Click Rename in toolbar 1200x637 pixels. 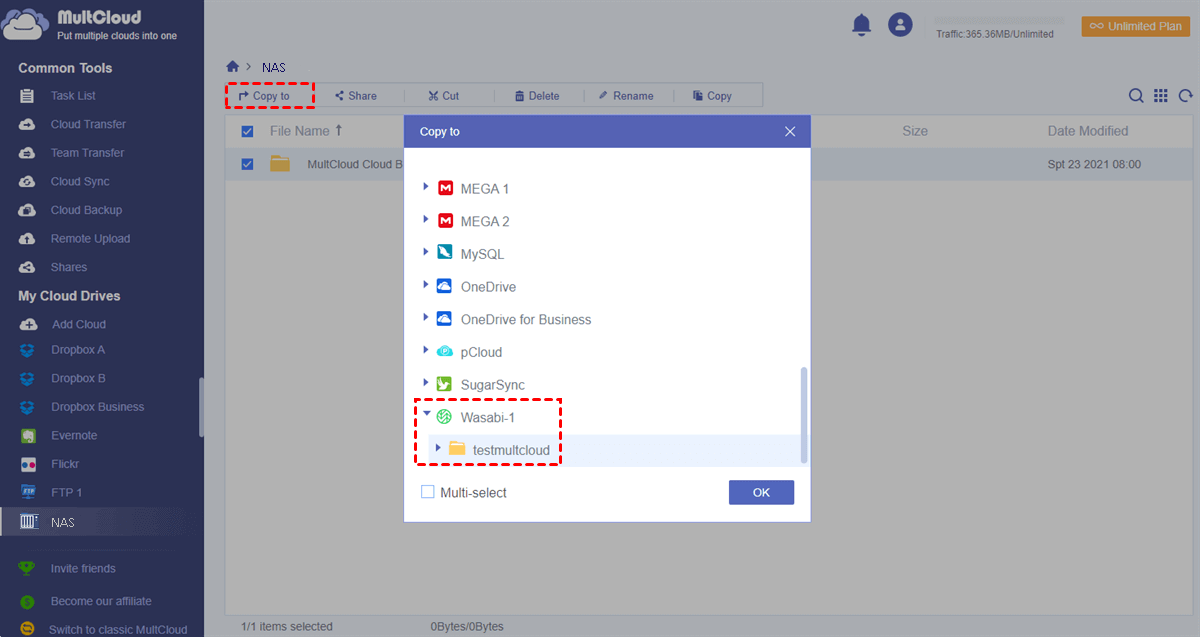626,96
